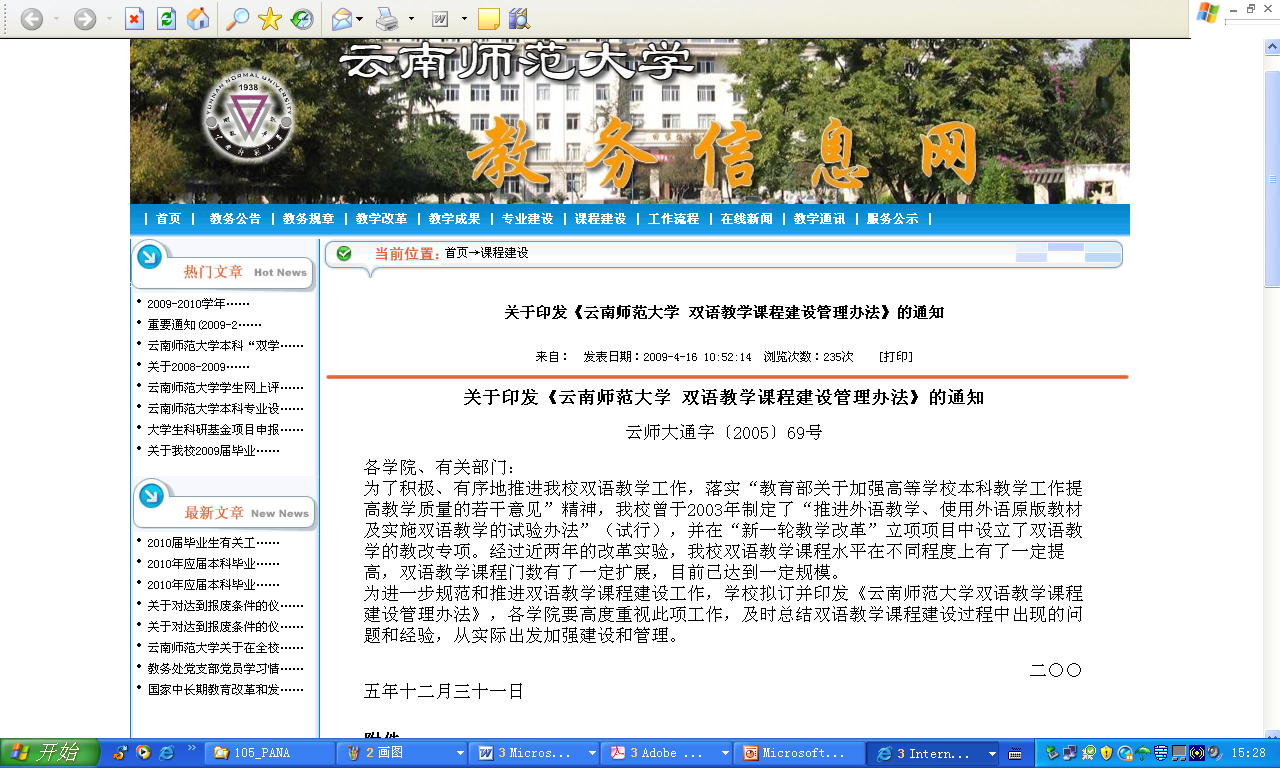Viewport: 1280px width, 768px height.
Task: Click the green check icon before 当前位置
Action: (344, 253)
